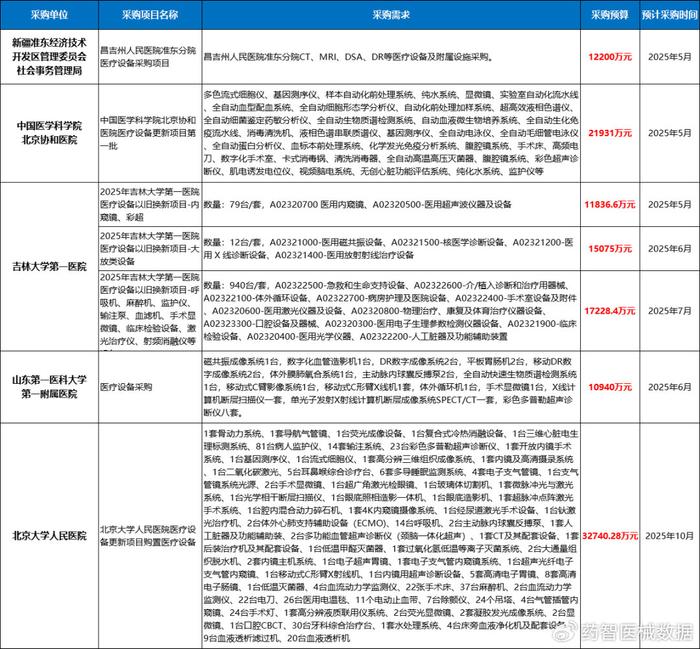This screenshot has width=700, height=649.
Task: Click the requirement cell with 数量: 940台/套
Action: [x=391, y=311]
